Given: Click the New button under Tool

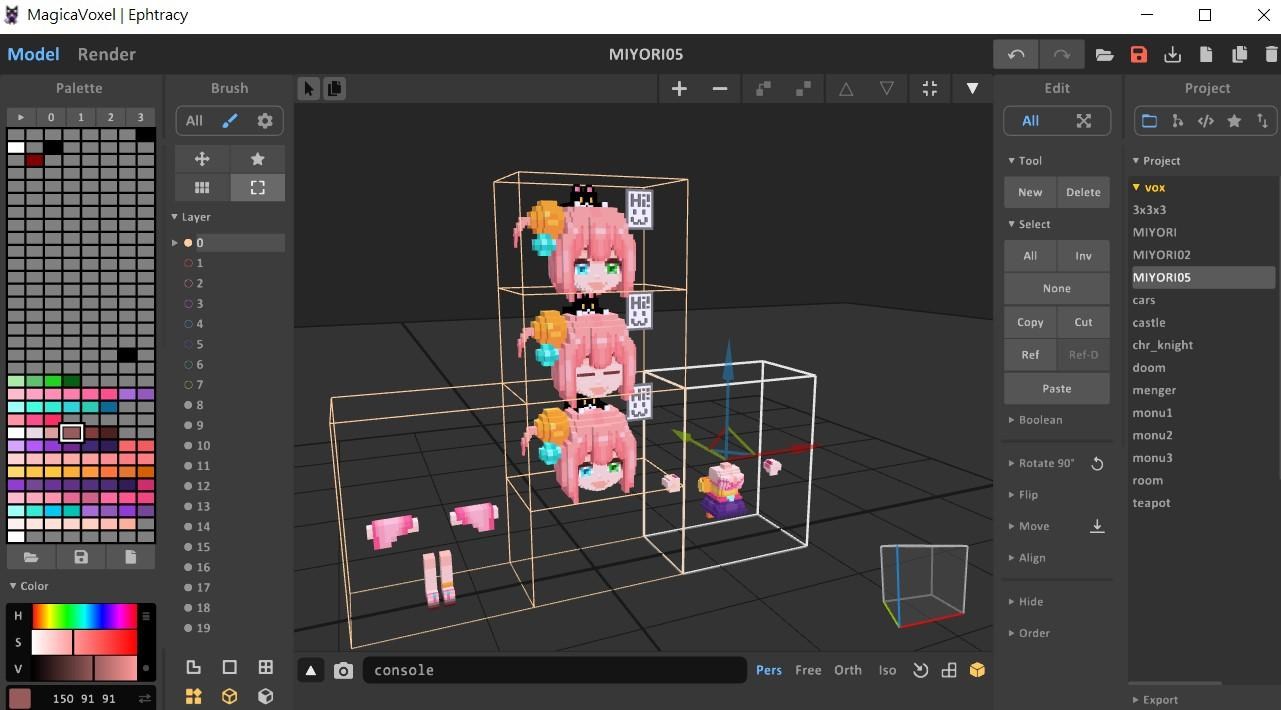Looking at the screenshot, I should coord(1030,192).
